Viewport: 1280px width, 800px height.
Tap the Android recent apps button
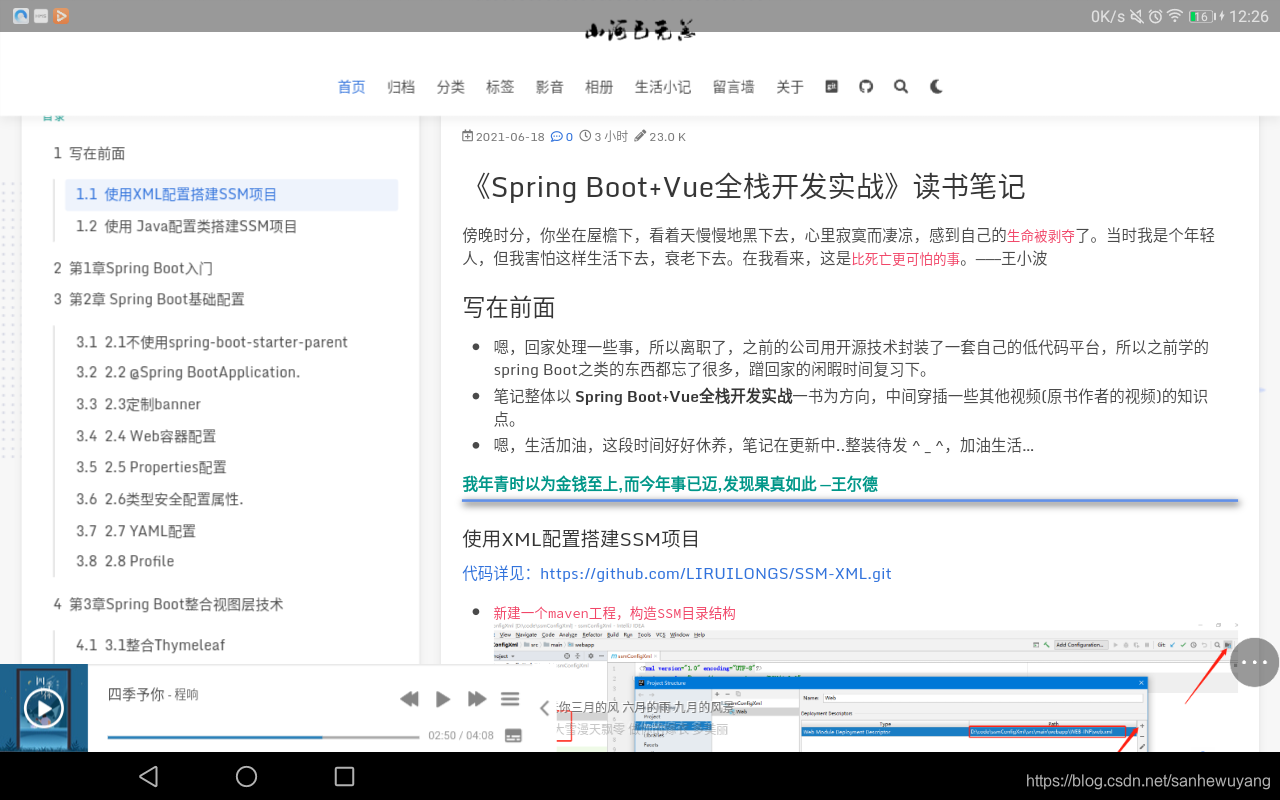[x=344, y=776]
